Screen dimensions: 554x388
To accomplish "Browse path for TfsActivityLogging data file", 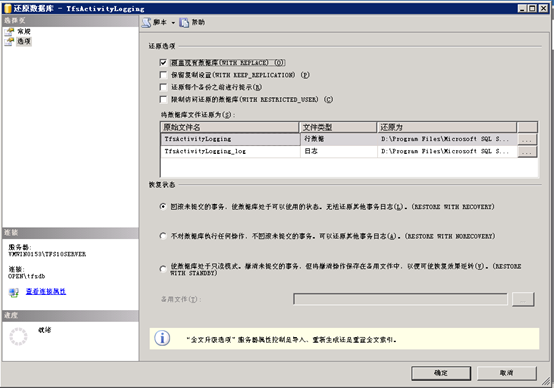I will (x=527, y=139).
